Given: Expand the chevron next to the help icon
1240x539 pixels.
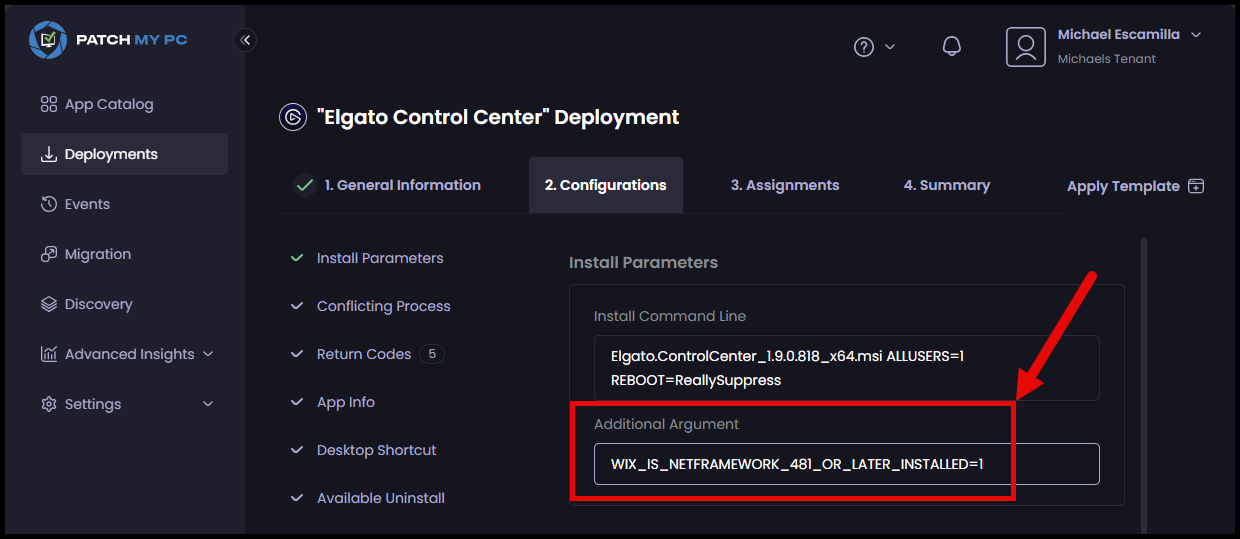Looking at the screenshot, I should click(890, 47).
